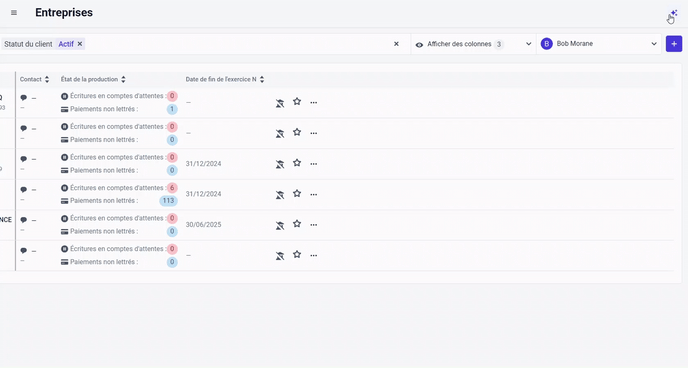The image size is (688, 368).
Task: Star the row with 1 unlettered payment
Action: pyautogui.click(x=297, y=102)
